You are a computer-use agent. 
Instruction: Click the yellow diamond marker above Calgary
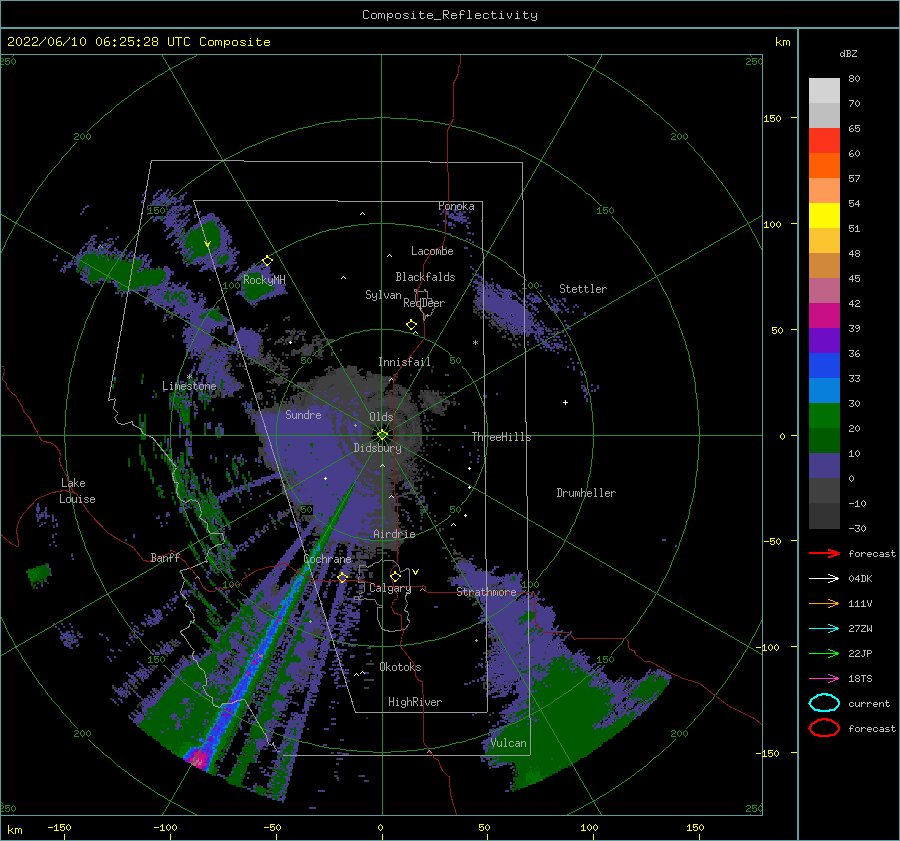tap(395, 576)
